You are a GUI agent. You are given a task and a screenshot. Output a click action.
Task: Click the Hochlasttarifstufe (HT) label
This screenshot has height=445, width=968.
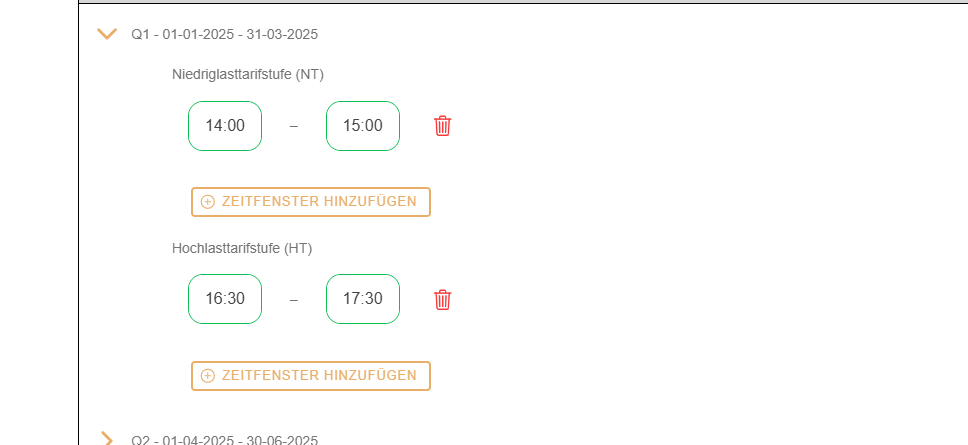tap(242, 248)
